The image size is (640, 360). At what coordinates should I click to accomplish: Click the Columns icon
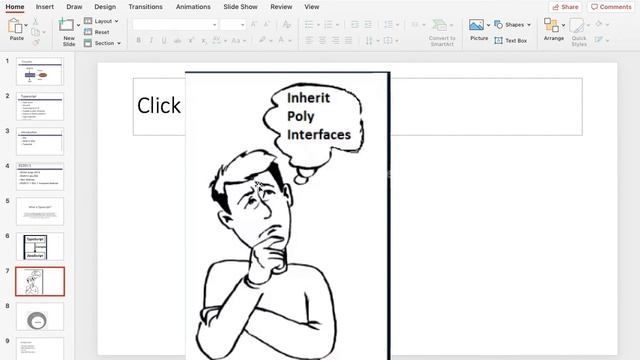coord(415,25)
